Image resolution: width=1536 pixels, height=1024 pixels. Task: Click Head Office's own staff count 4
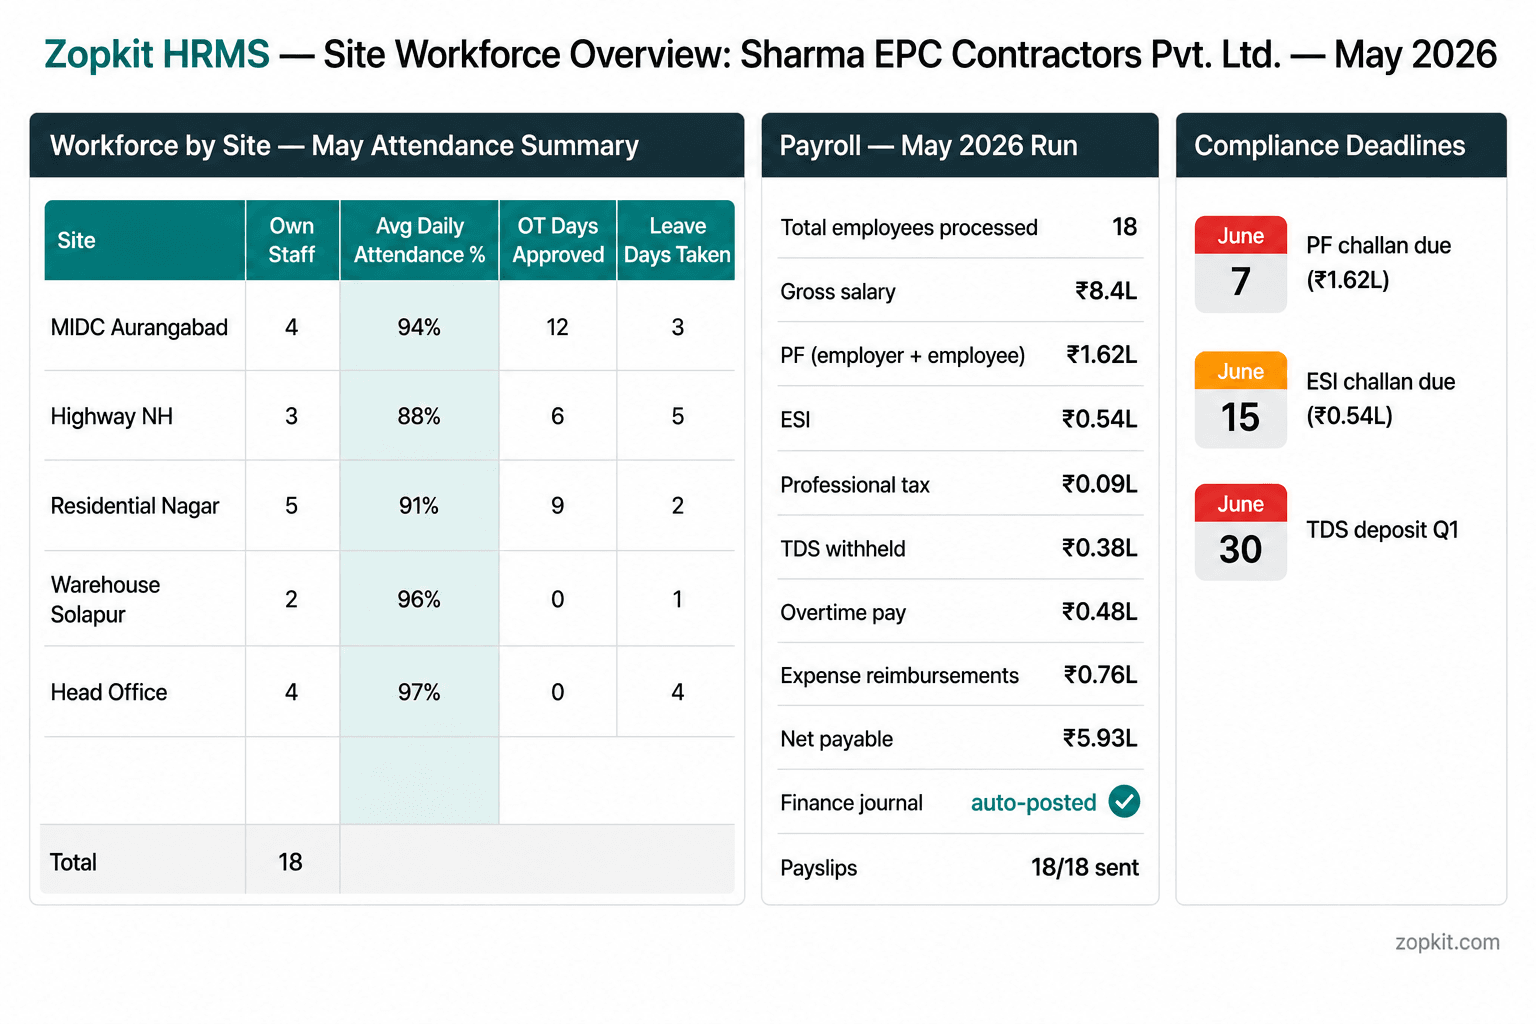(x=292, y=692)
